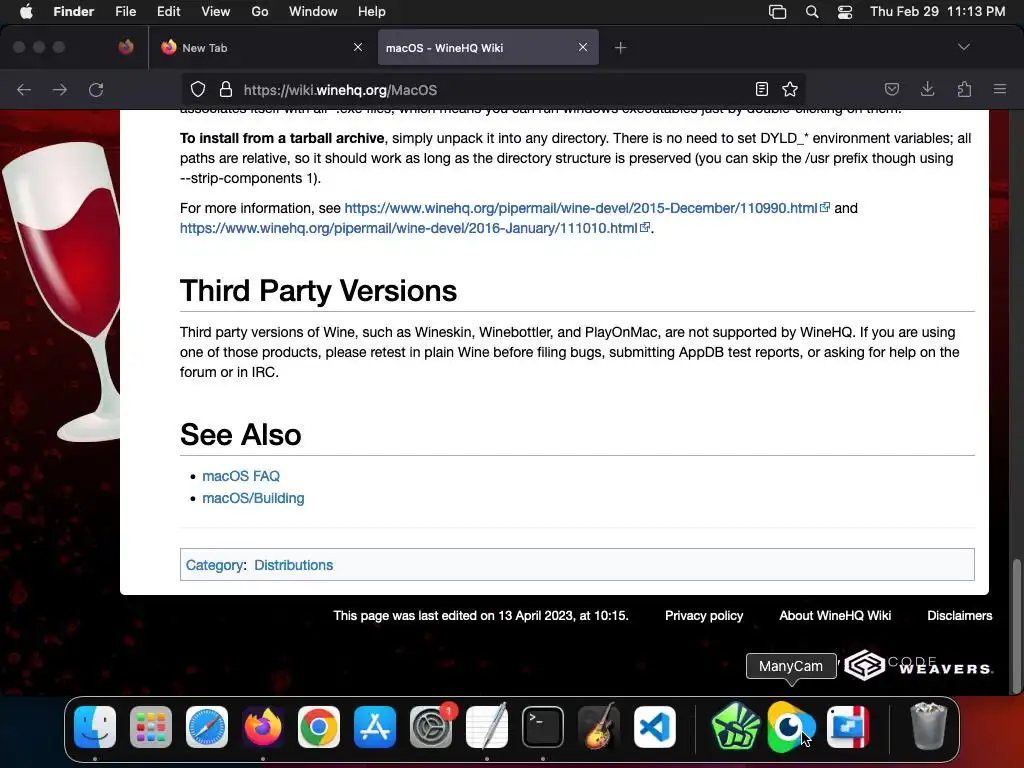Open the macOS/Building link

(253, 498)
